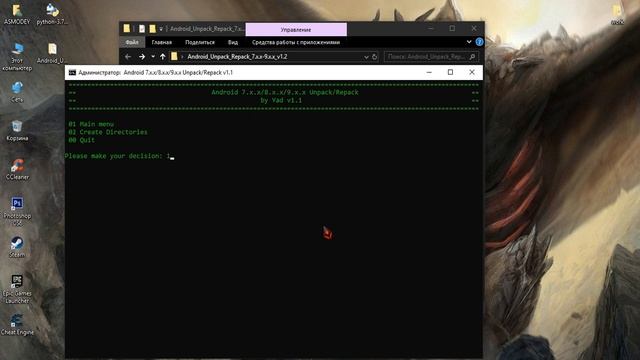Viewport: 640px width, 360px height.
Task: Switch to the 'Вид' ribbon tab
Action: pos(233,42)
